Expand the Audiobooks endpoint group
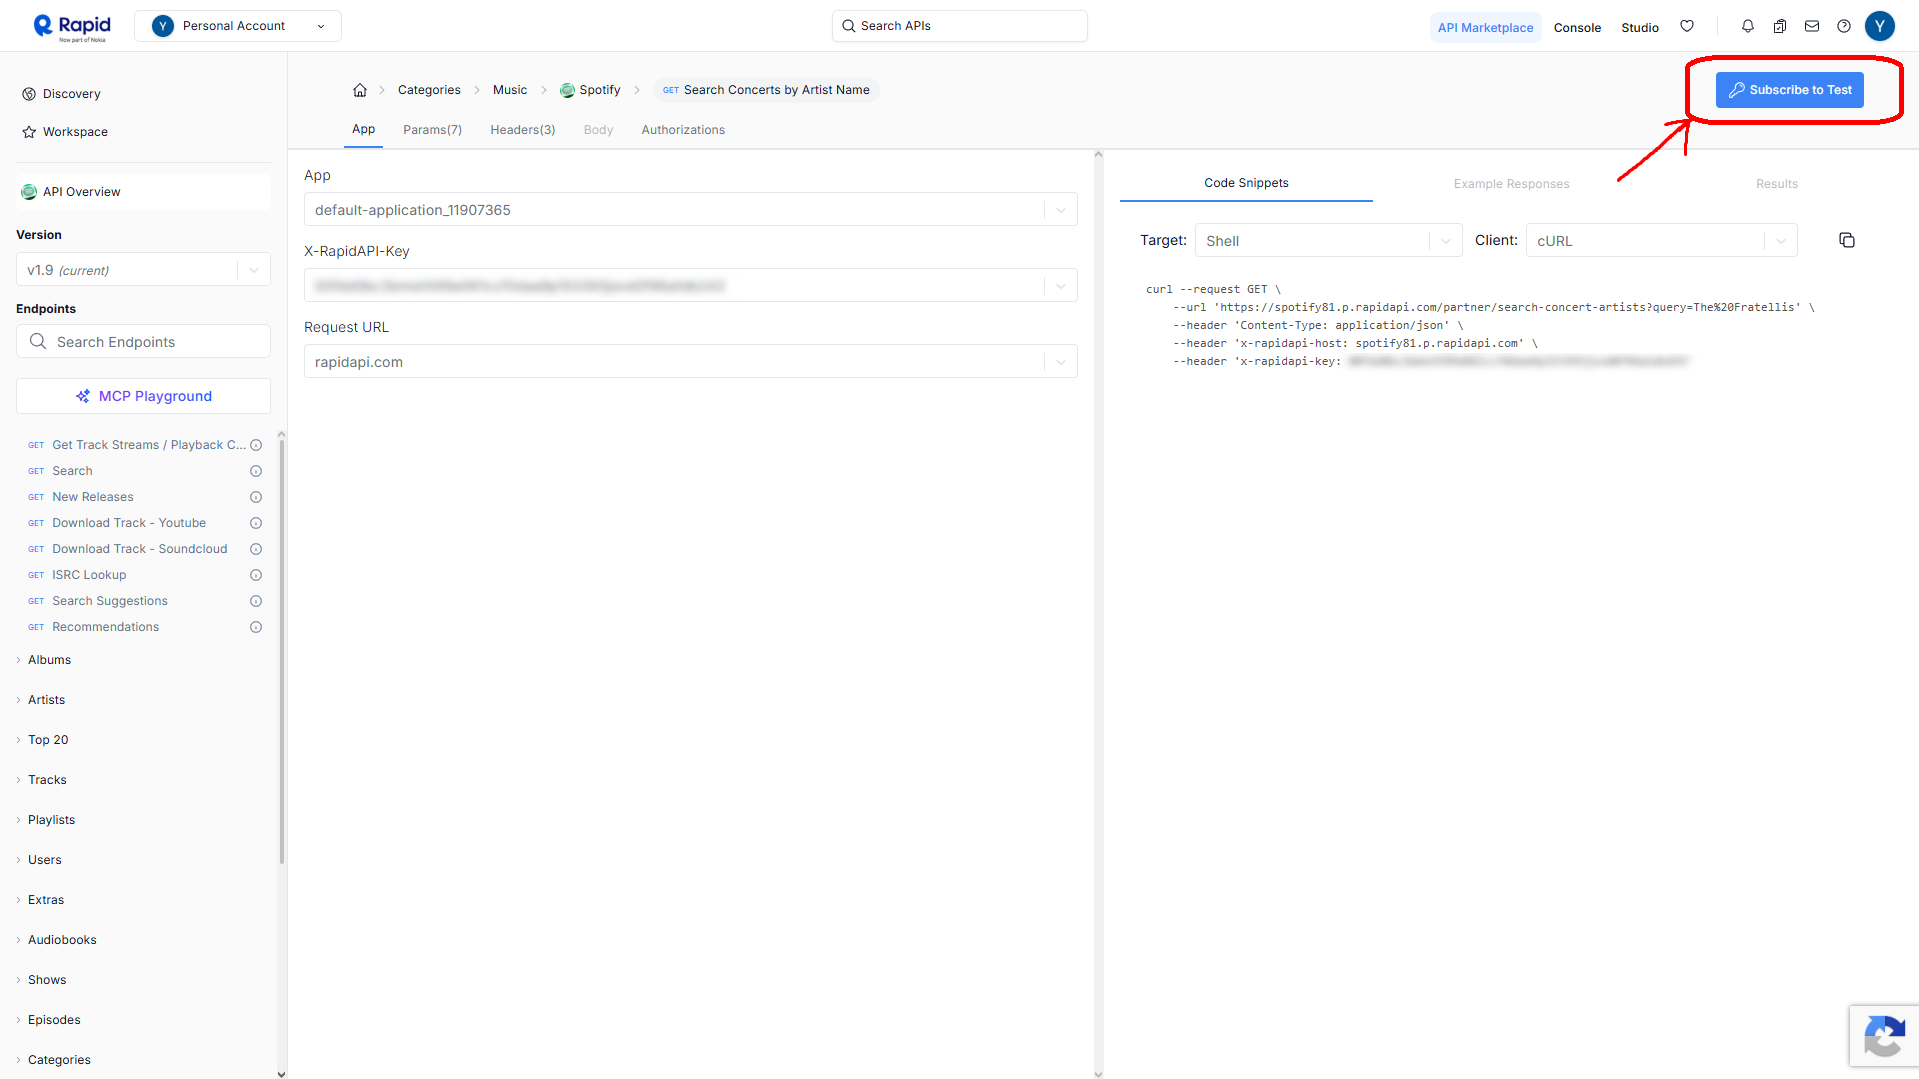The image size is (1919, 1079). (x=62, y=940)
